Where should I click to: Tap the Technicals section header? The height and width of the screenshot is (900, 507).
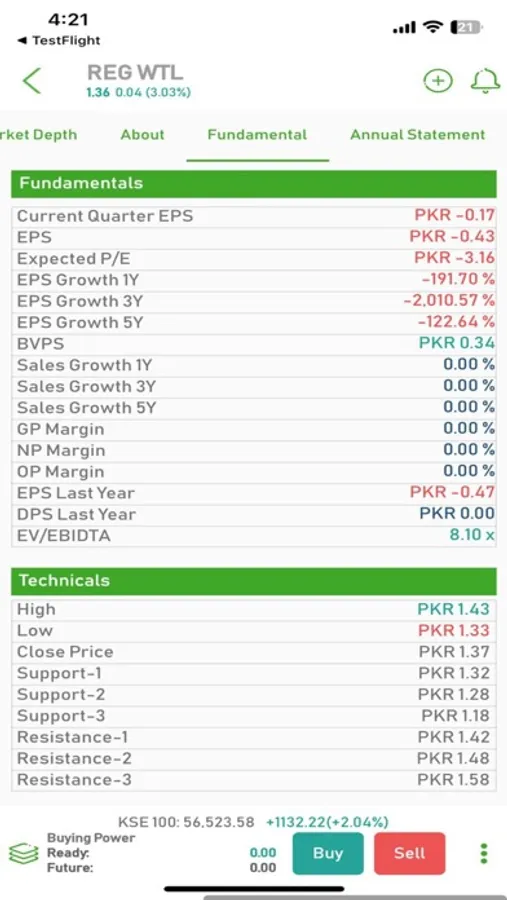(253, 580)
